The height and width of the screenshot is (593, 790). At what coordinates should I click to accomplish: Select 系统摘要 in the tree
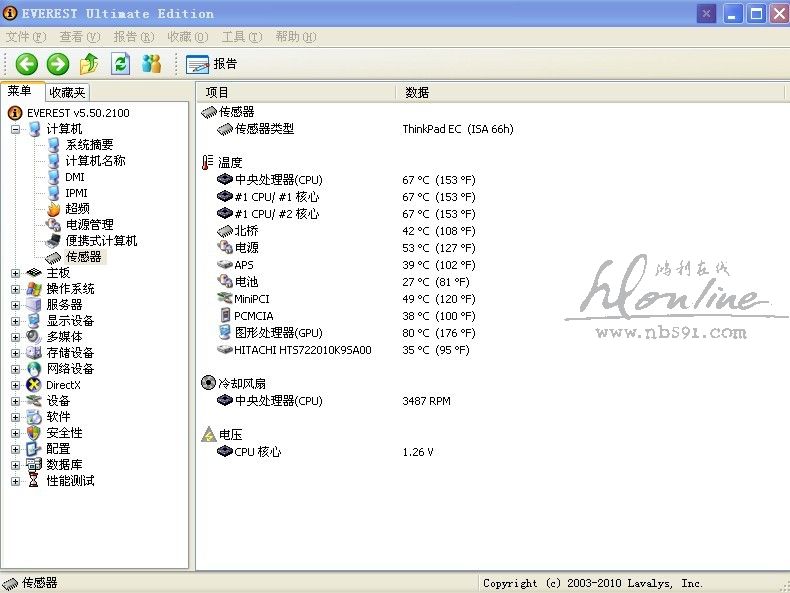[x=89, y=145]
